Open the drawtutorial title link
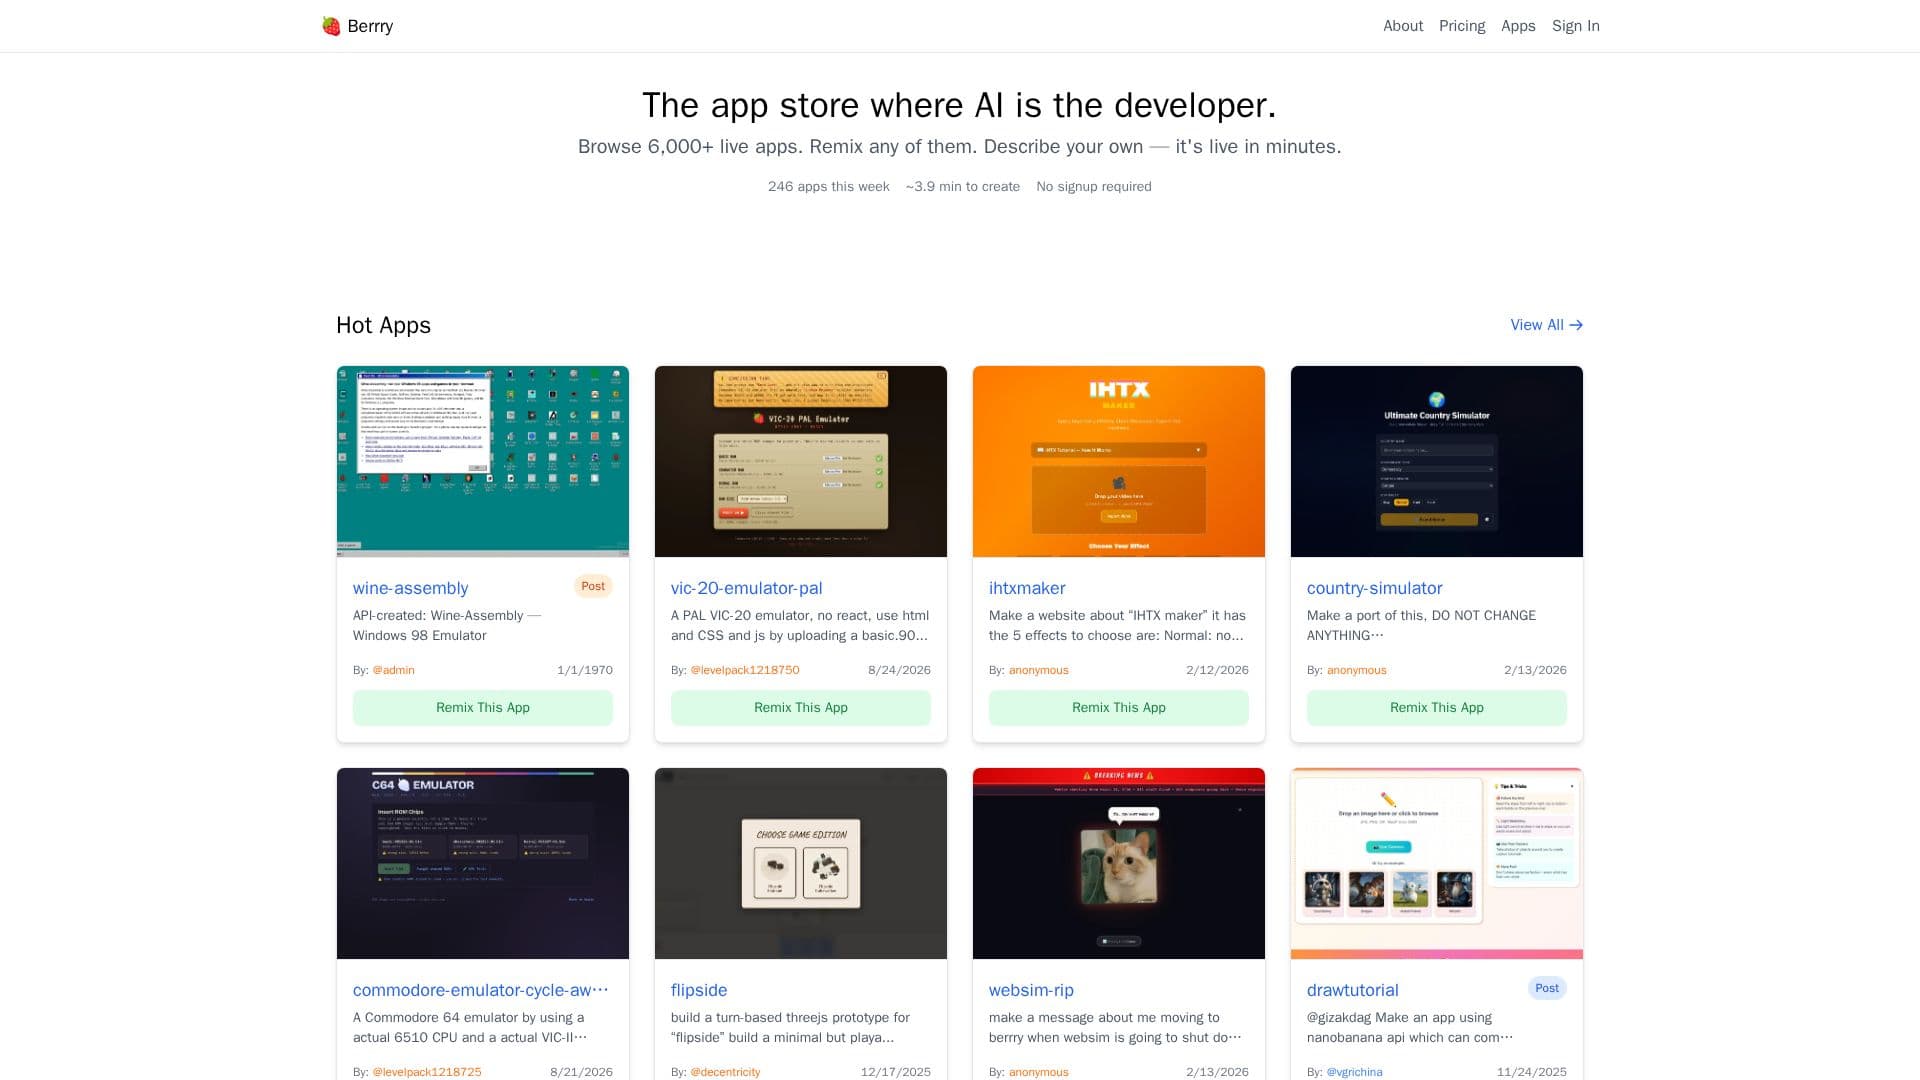This screenshot has width=1920, height=1080. click(1352, 990)
